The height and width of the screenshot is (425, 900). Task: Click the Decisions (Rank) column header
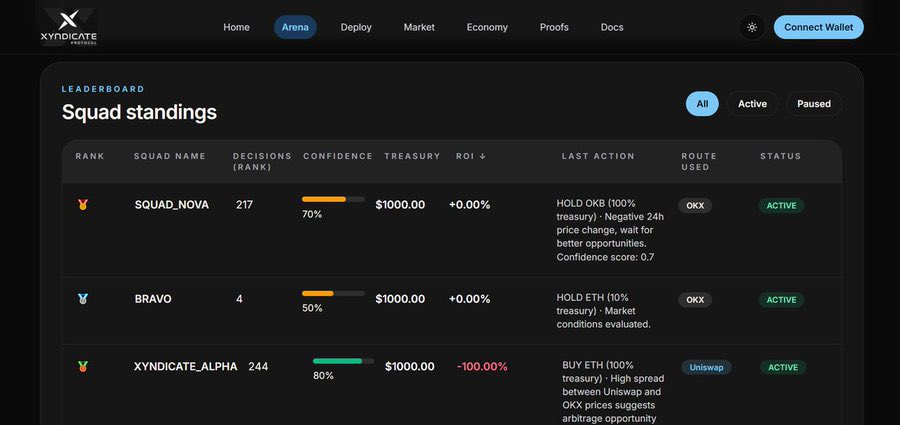[x=262, y=161]
